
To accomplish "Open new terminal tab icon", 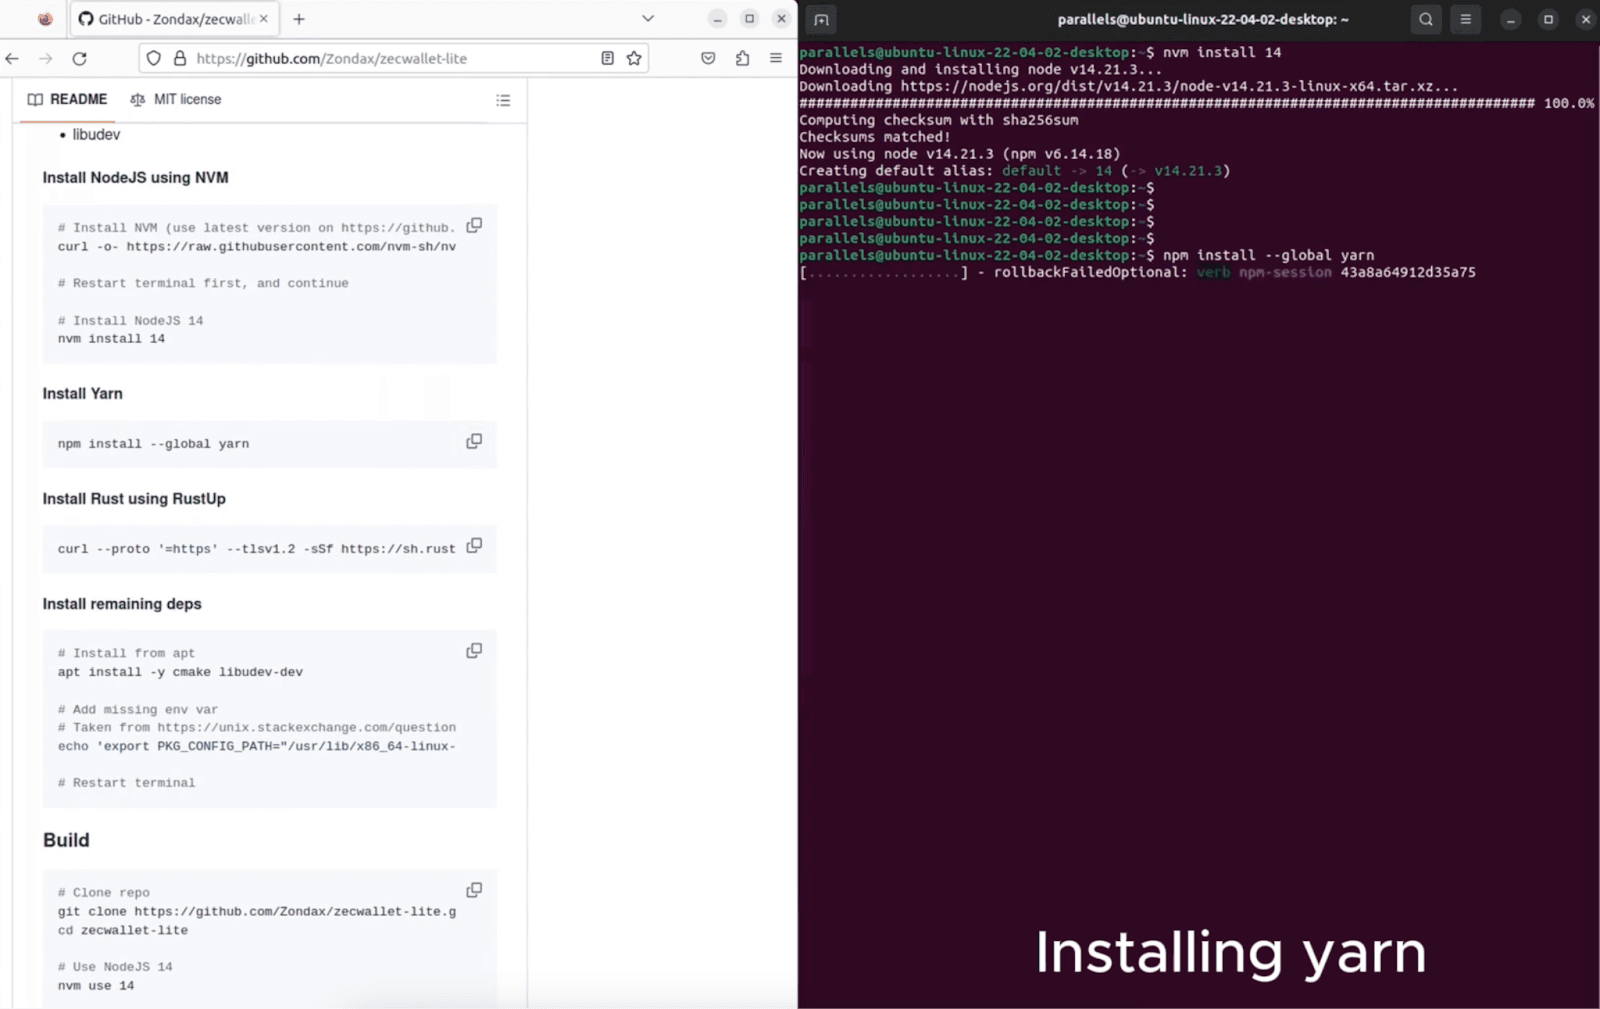I will (821, 19).
